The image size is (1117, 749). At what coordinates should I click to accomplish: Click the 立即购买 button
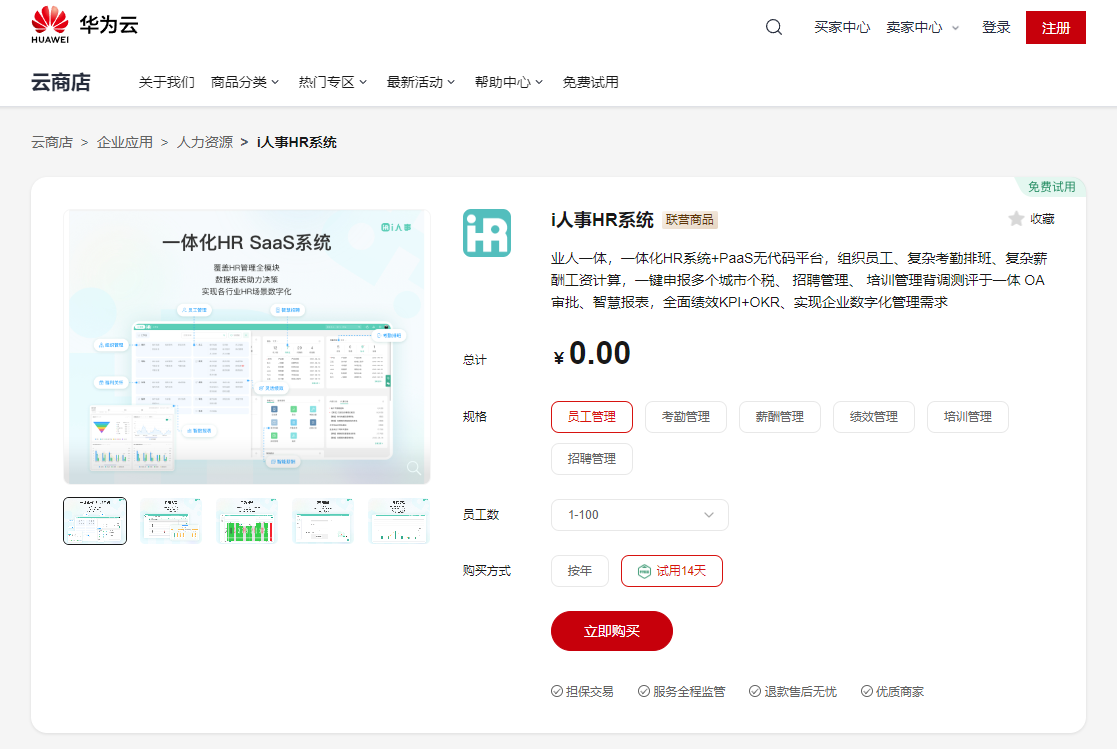[x=611, y=631]
